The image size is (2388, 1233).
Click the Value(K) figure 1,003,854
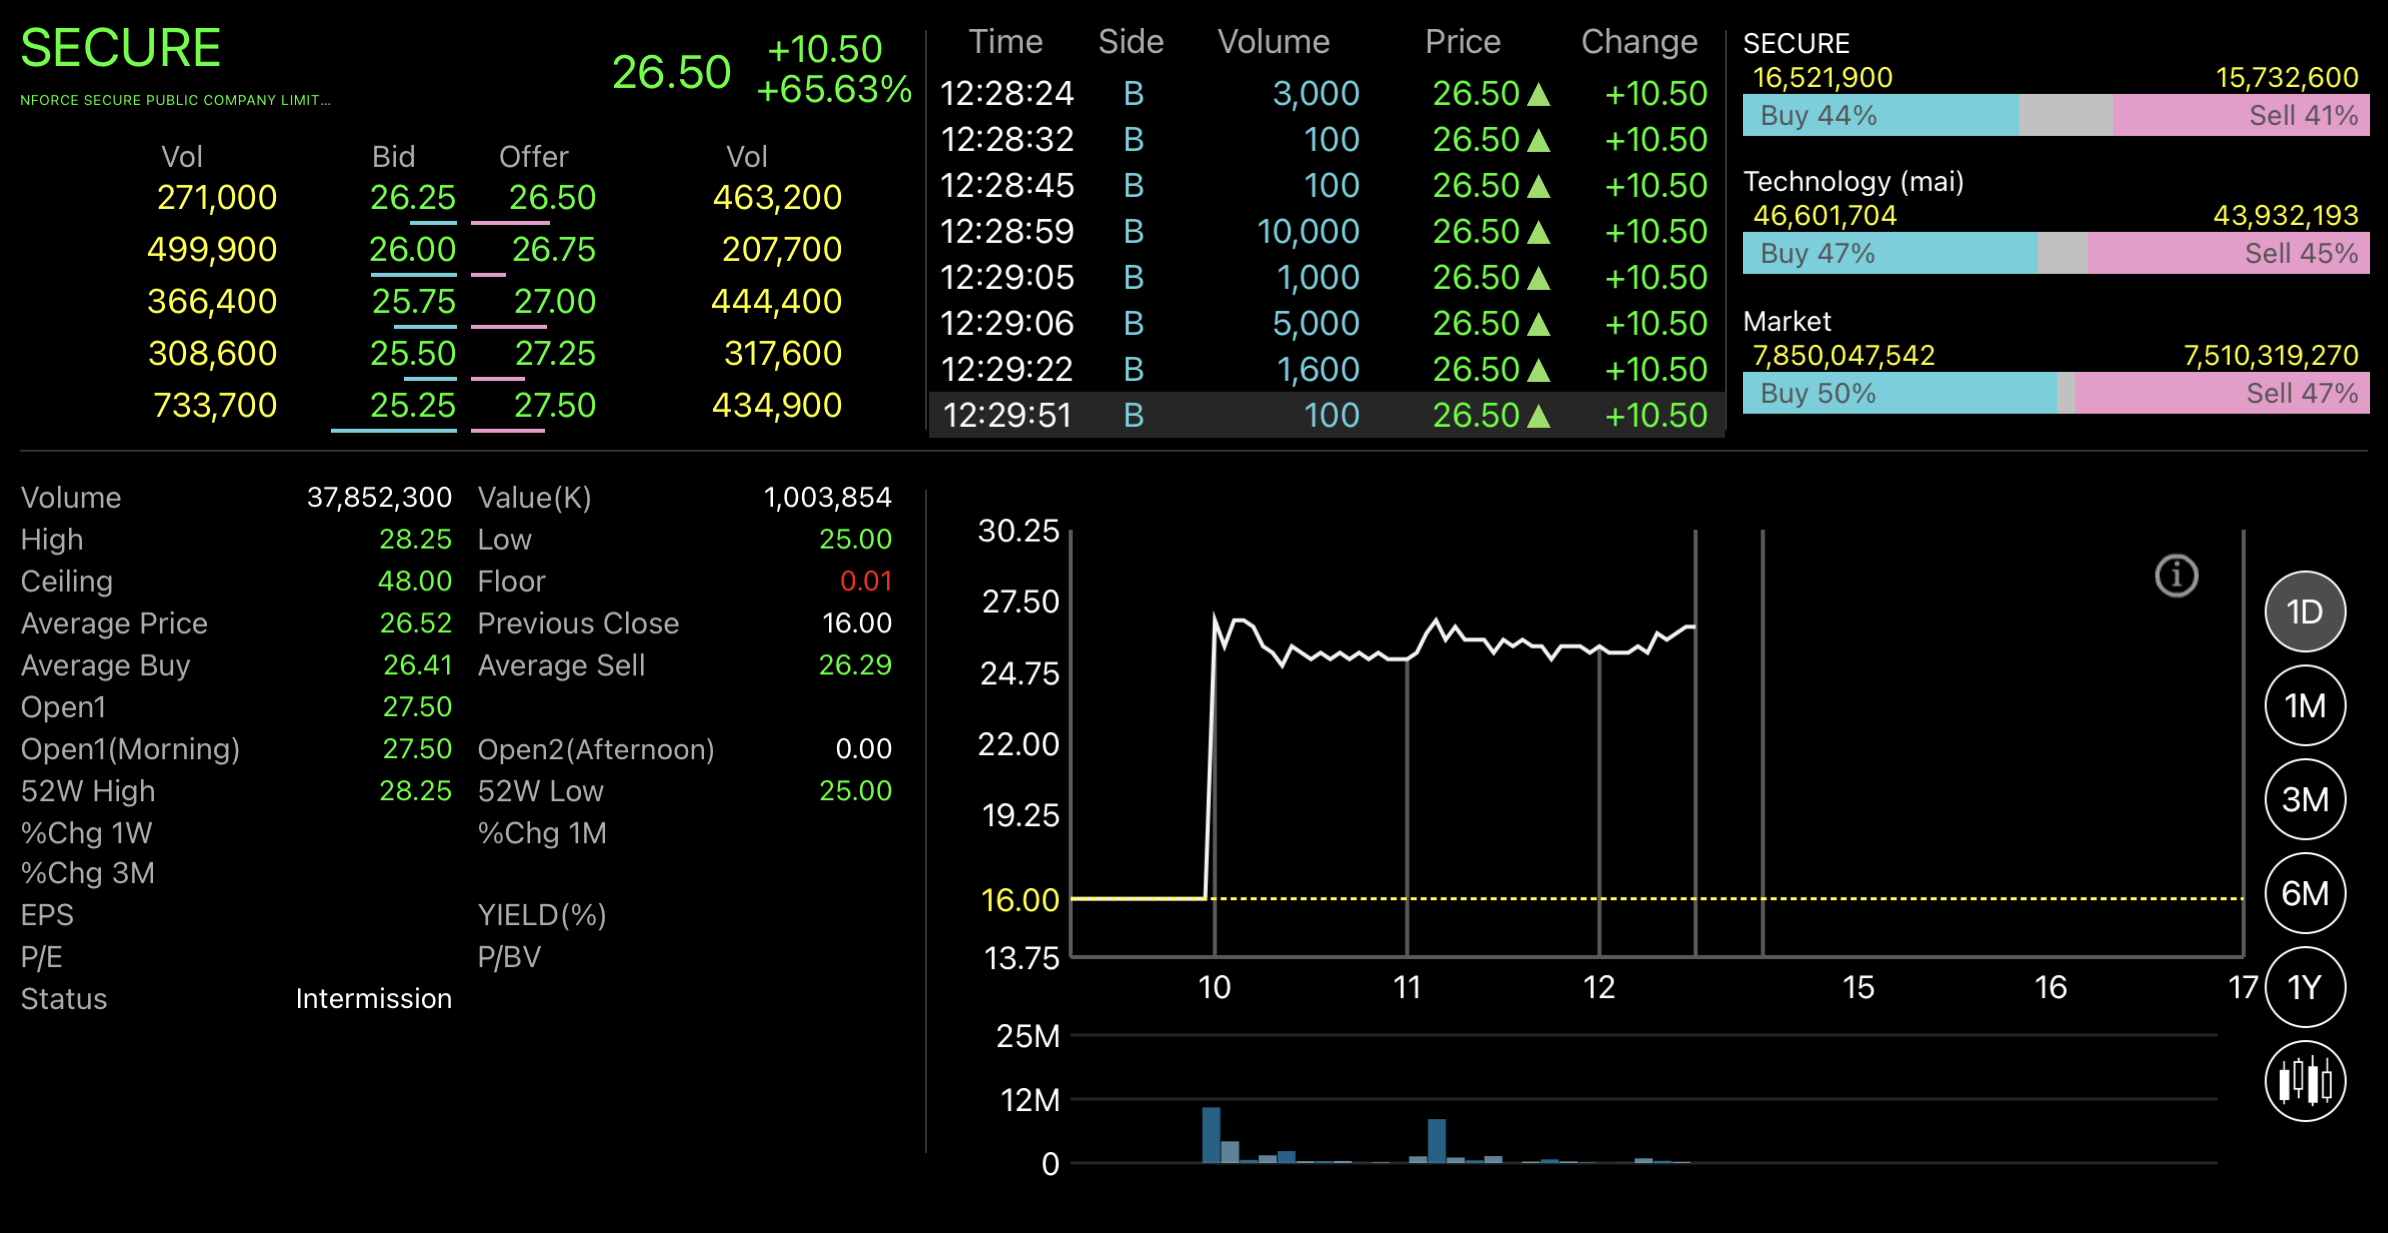click(827, 497)
